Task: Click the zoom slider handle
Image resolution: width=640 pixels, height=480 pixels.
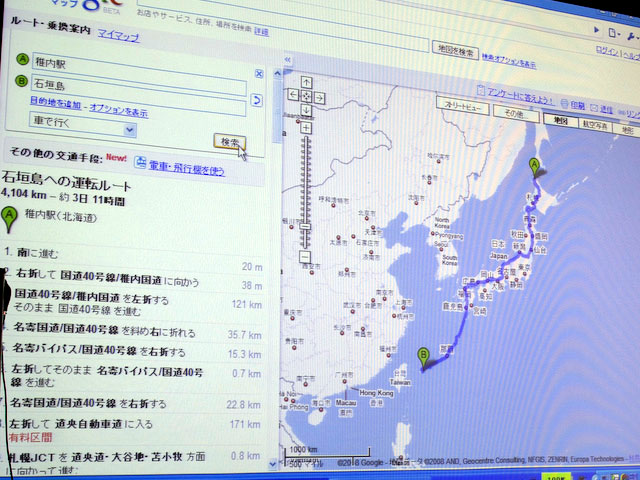Action: click(x=305, y=227)
